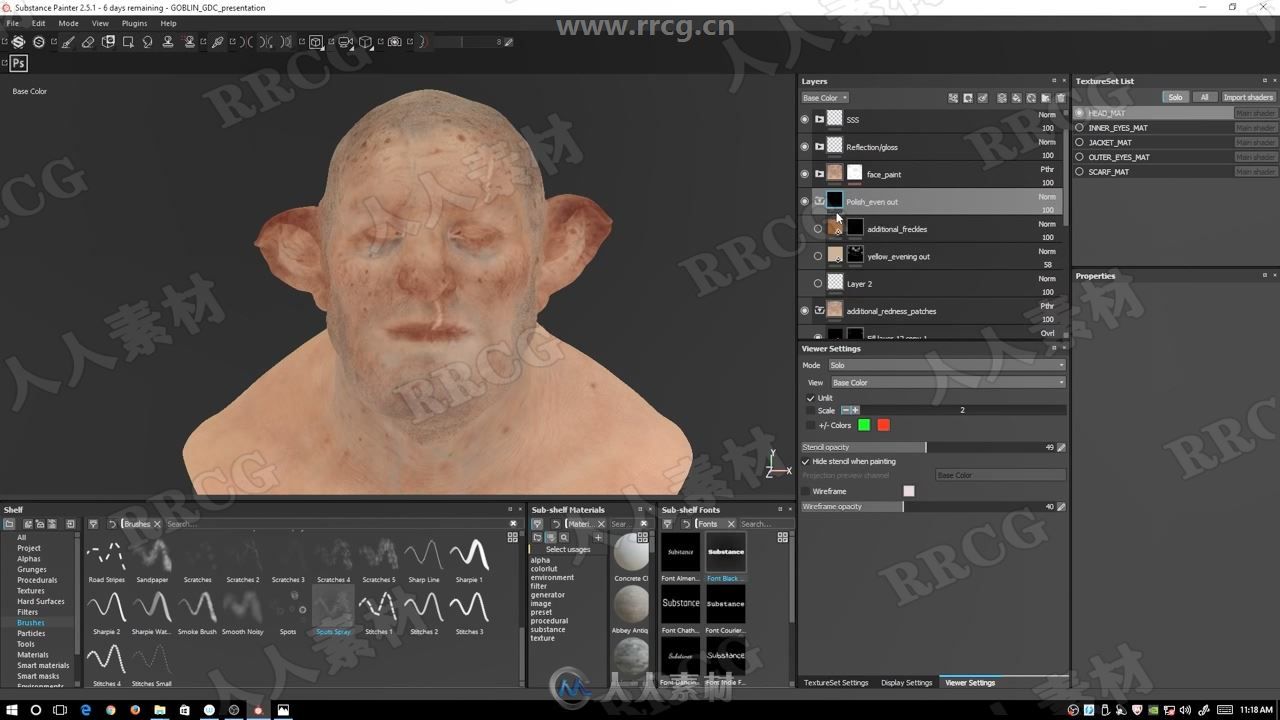This screenshot has height=720, width=1280.
Task: Open the Iray render camera icon
Action: tap(394, 42)
